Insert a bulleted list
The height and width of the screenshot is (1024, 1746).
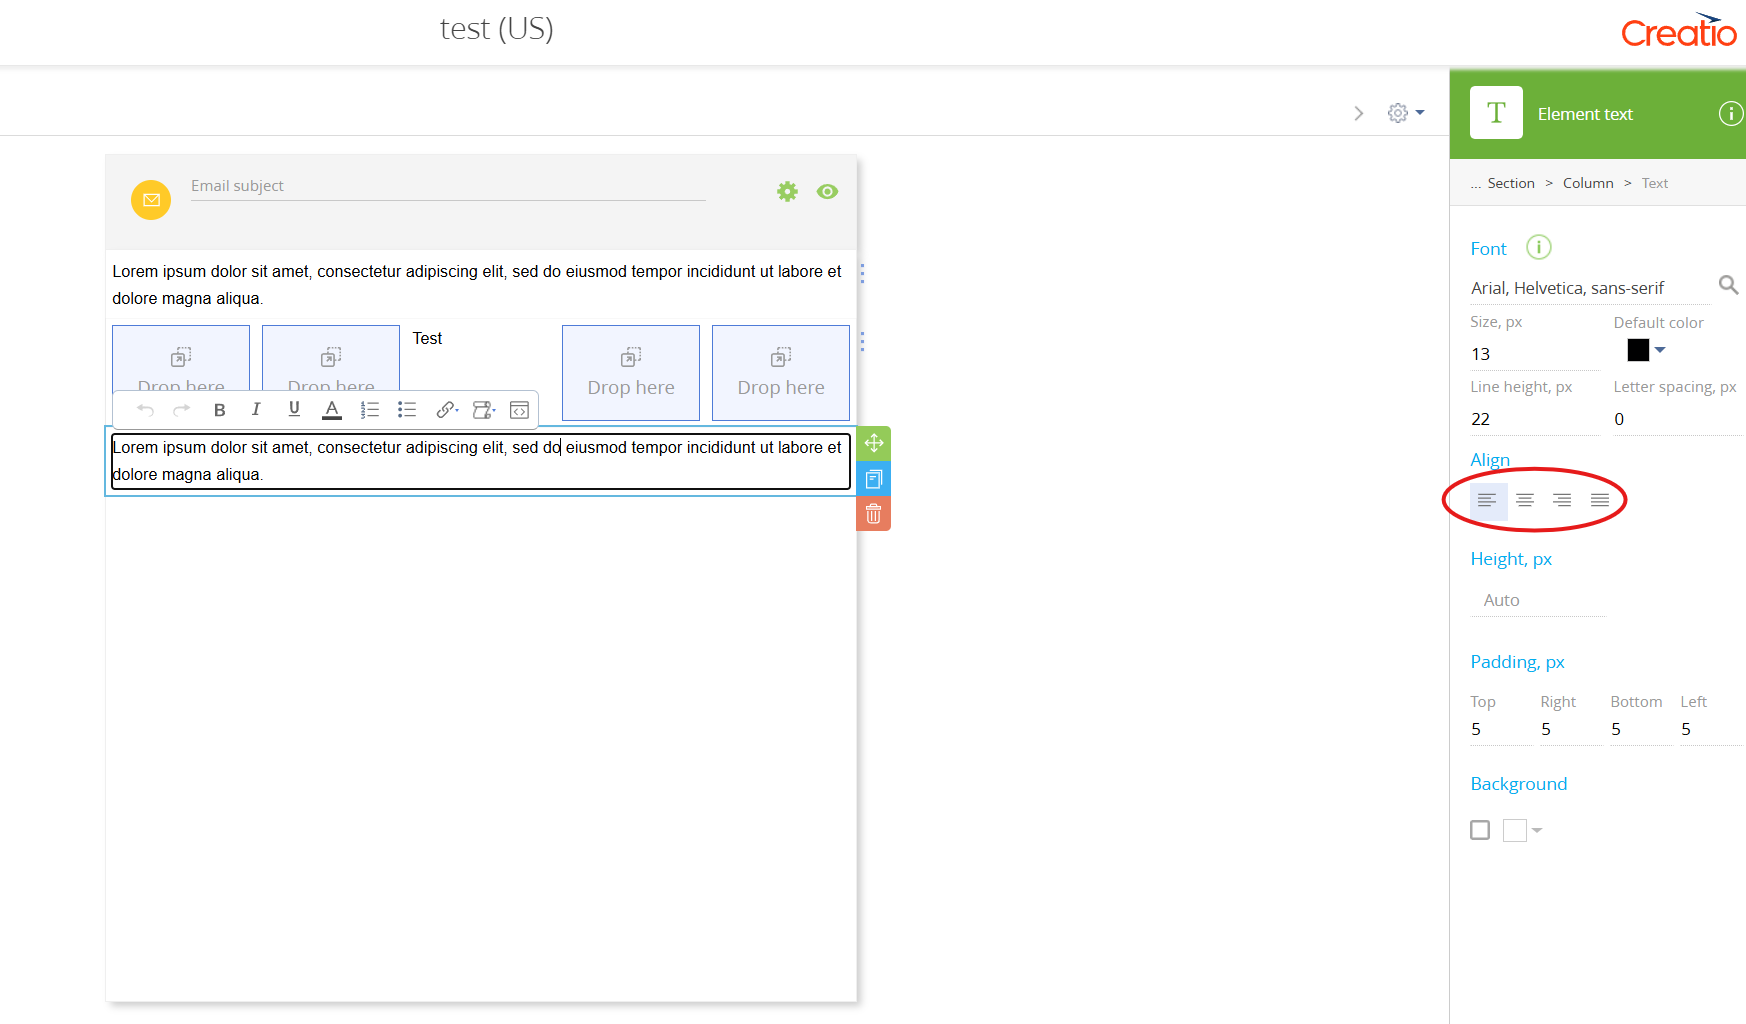tap(407, 410)
